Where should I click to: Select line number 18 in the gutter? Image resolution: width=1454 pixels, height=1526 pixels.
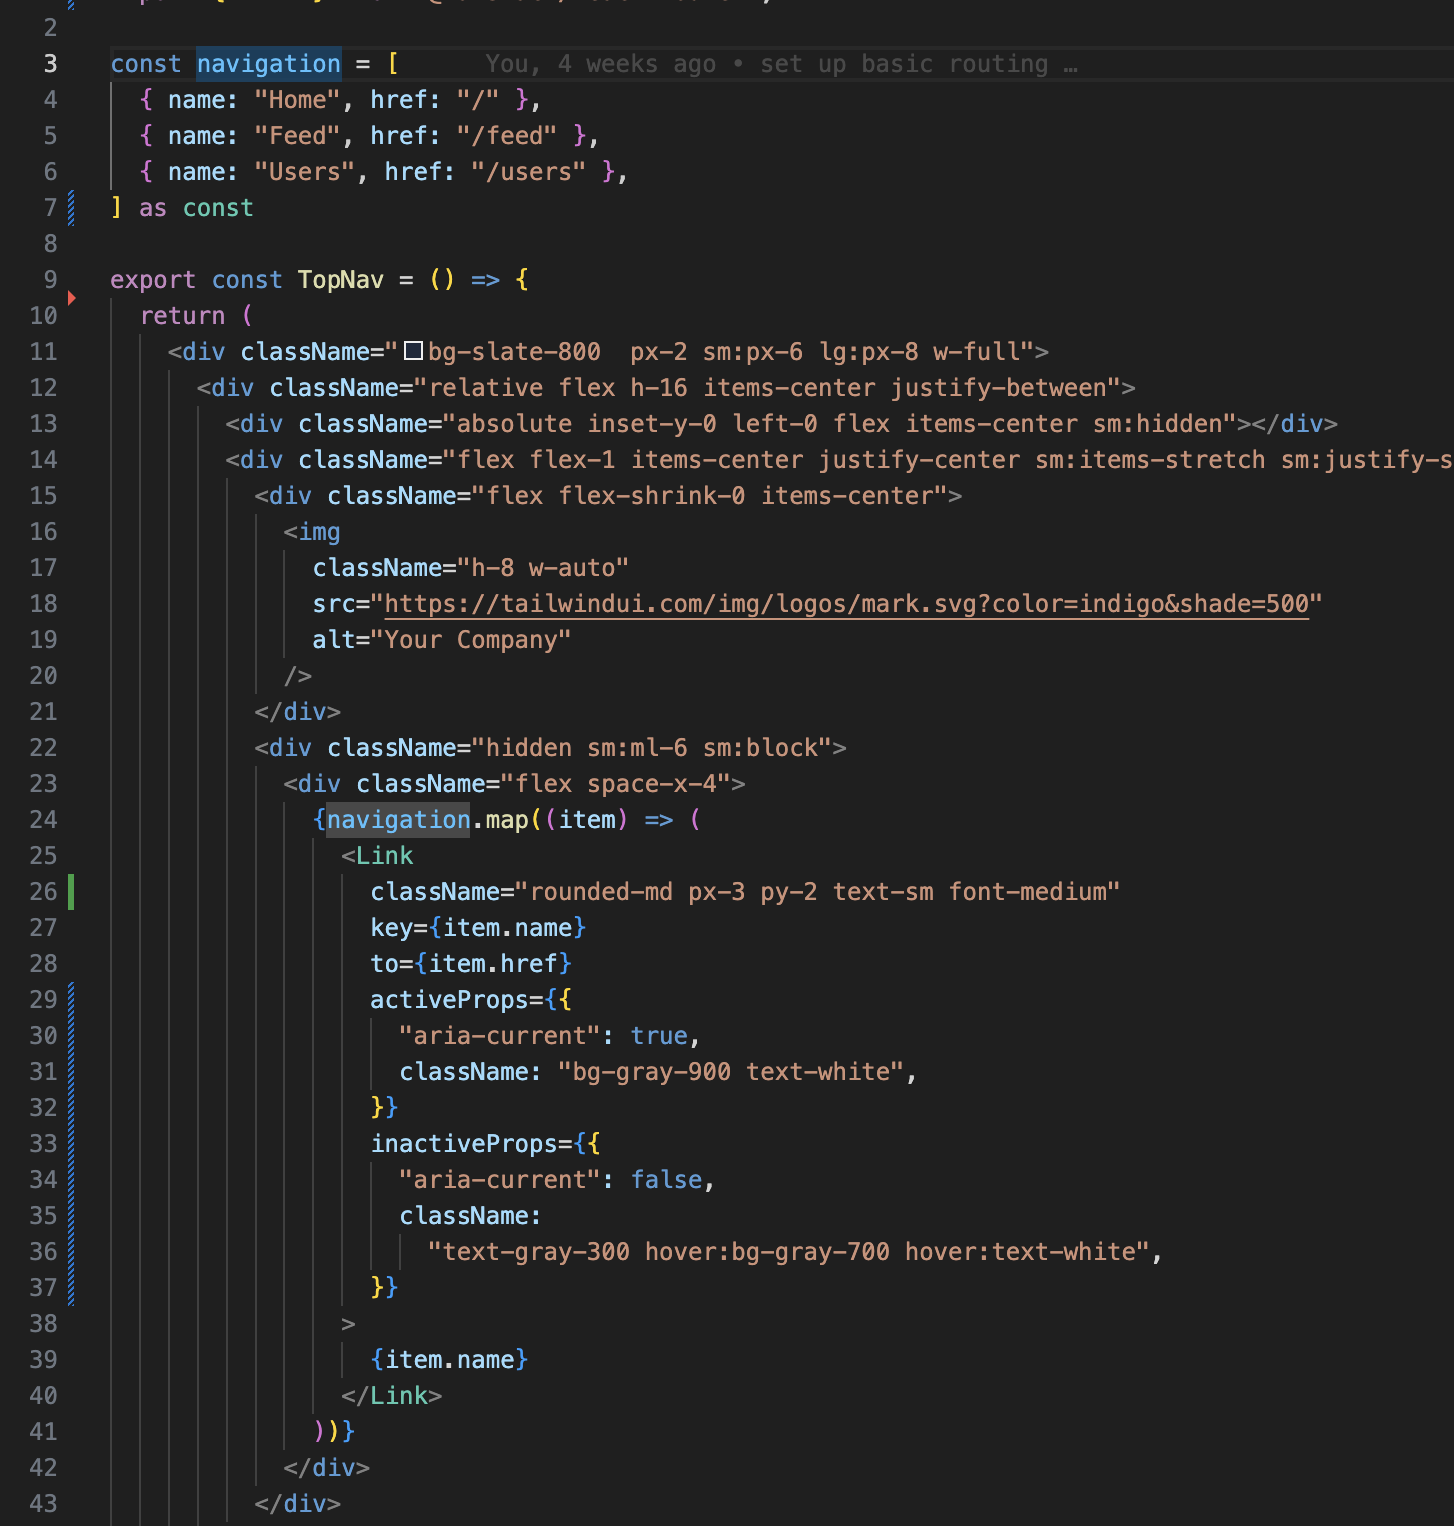coord(43,604)
